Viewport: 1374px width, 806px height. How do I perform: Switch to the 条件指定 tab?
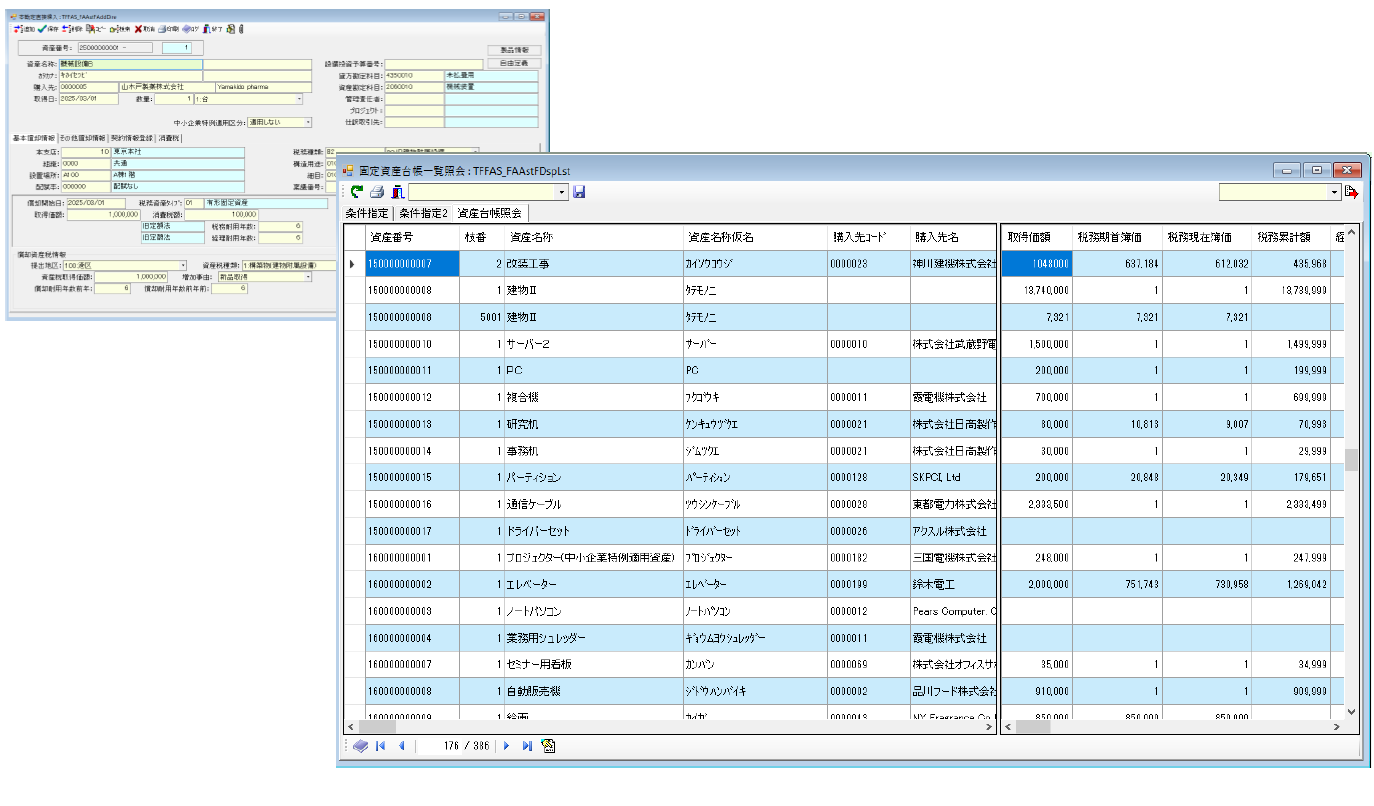click(367, 213)
